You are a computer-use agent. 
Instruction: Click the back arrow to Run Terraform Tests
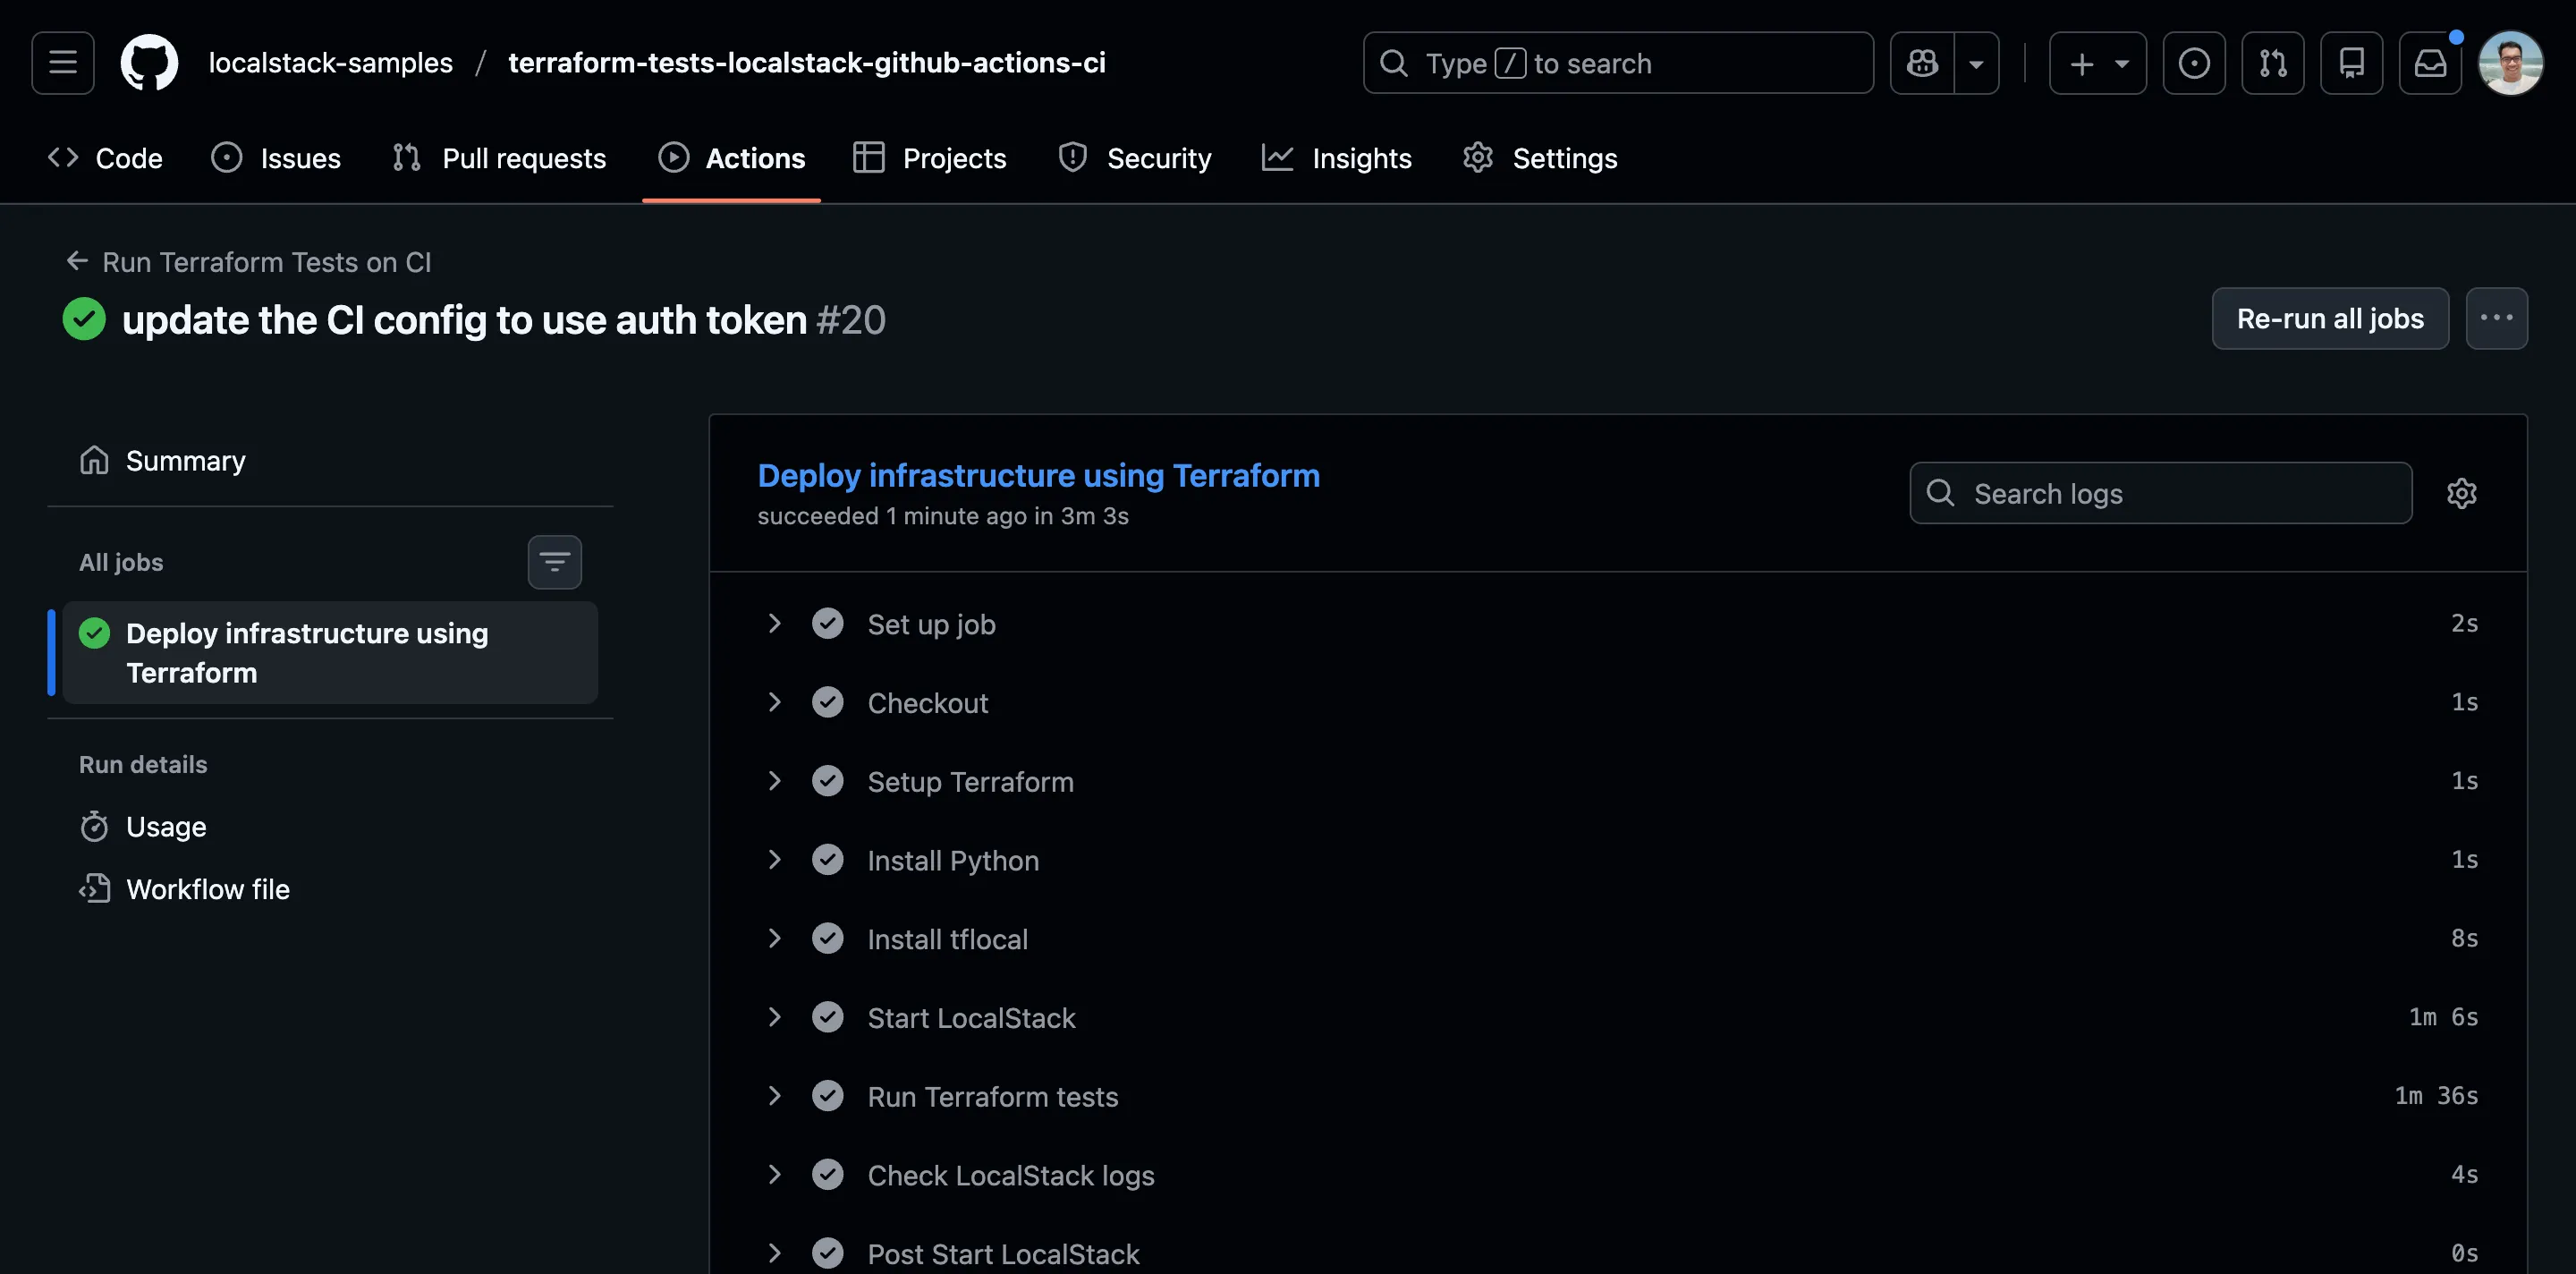coord(76,261)
